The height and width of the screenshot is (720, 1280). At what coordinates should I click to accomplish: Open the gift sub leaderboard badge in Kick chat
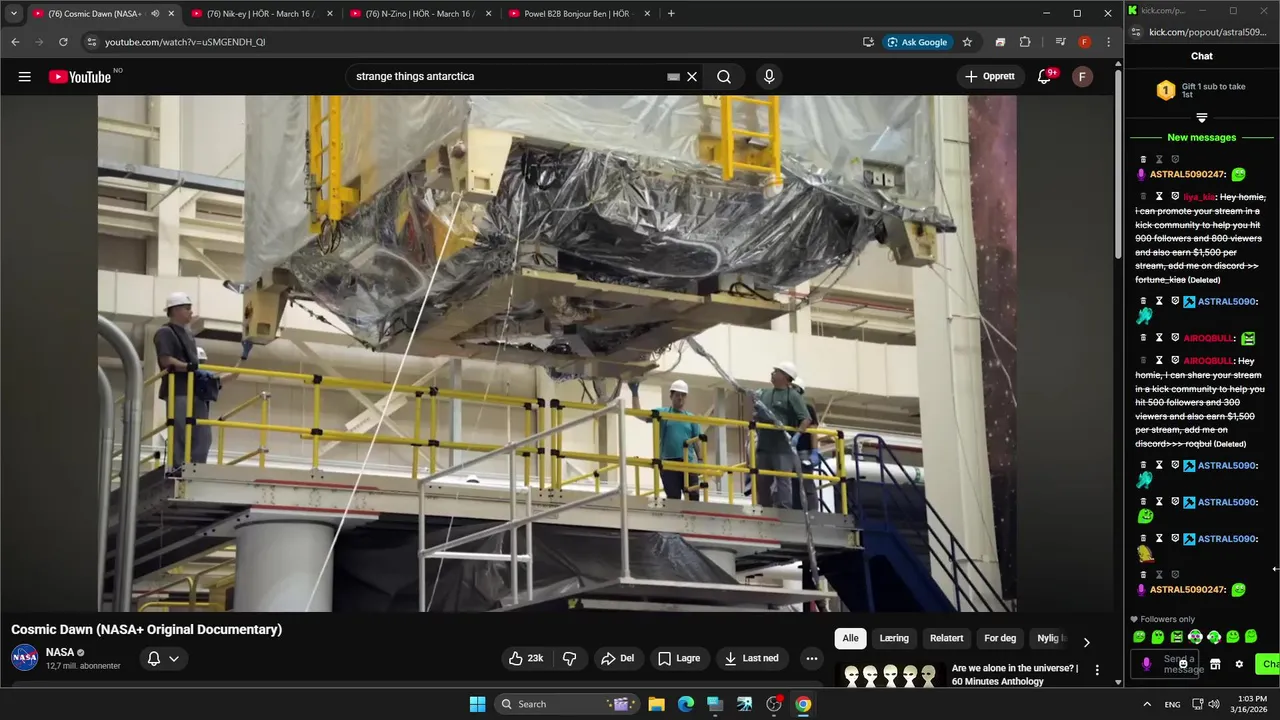pyautogui.click(x=1166, y=91)
